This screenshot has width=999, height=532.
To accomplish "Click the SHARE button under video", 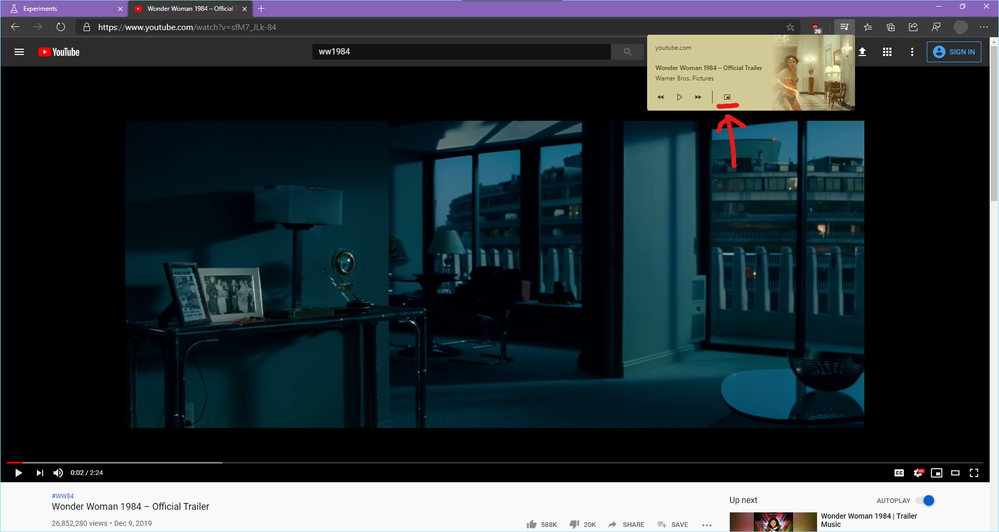I will [626, 524].
